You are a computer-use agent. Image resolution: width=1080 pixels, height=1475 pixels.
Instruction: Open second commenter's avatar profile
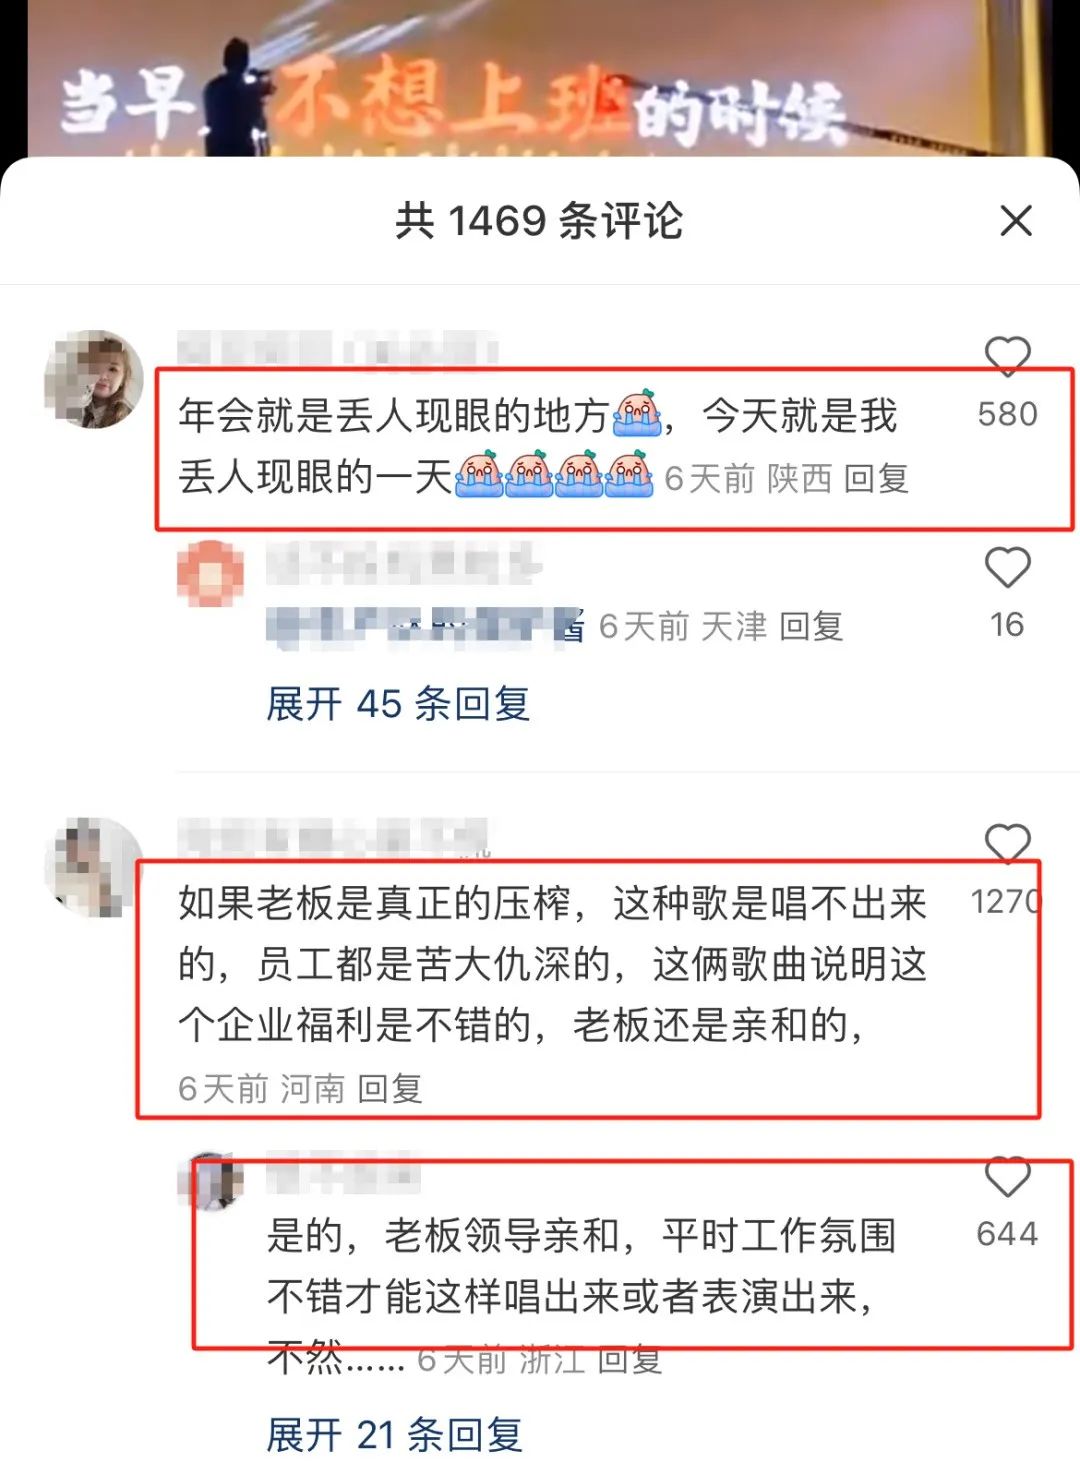click(x=94, y=867)
